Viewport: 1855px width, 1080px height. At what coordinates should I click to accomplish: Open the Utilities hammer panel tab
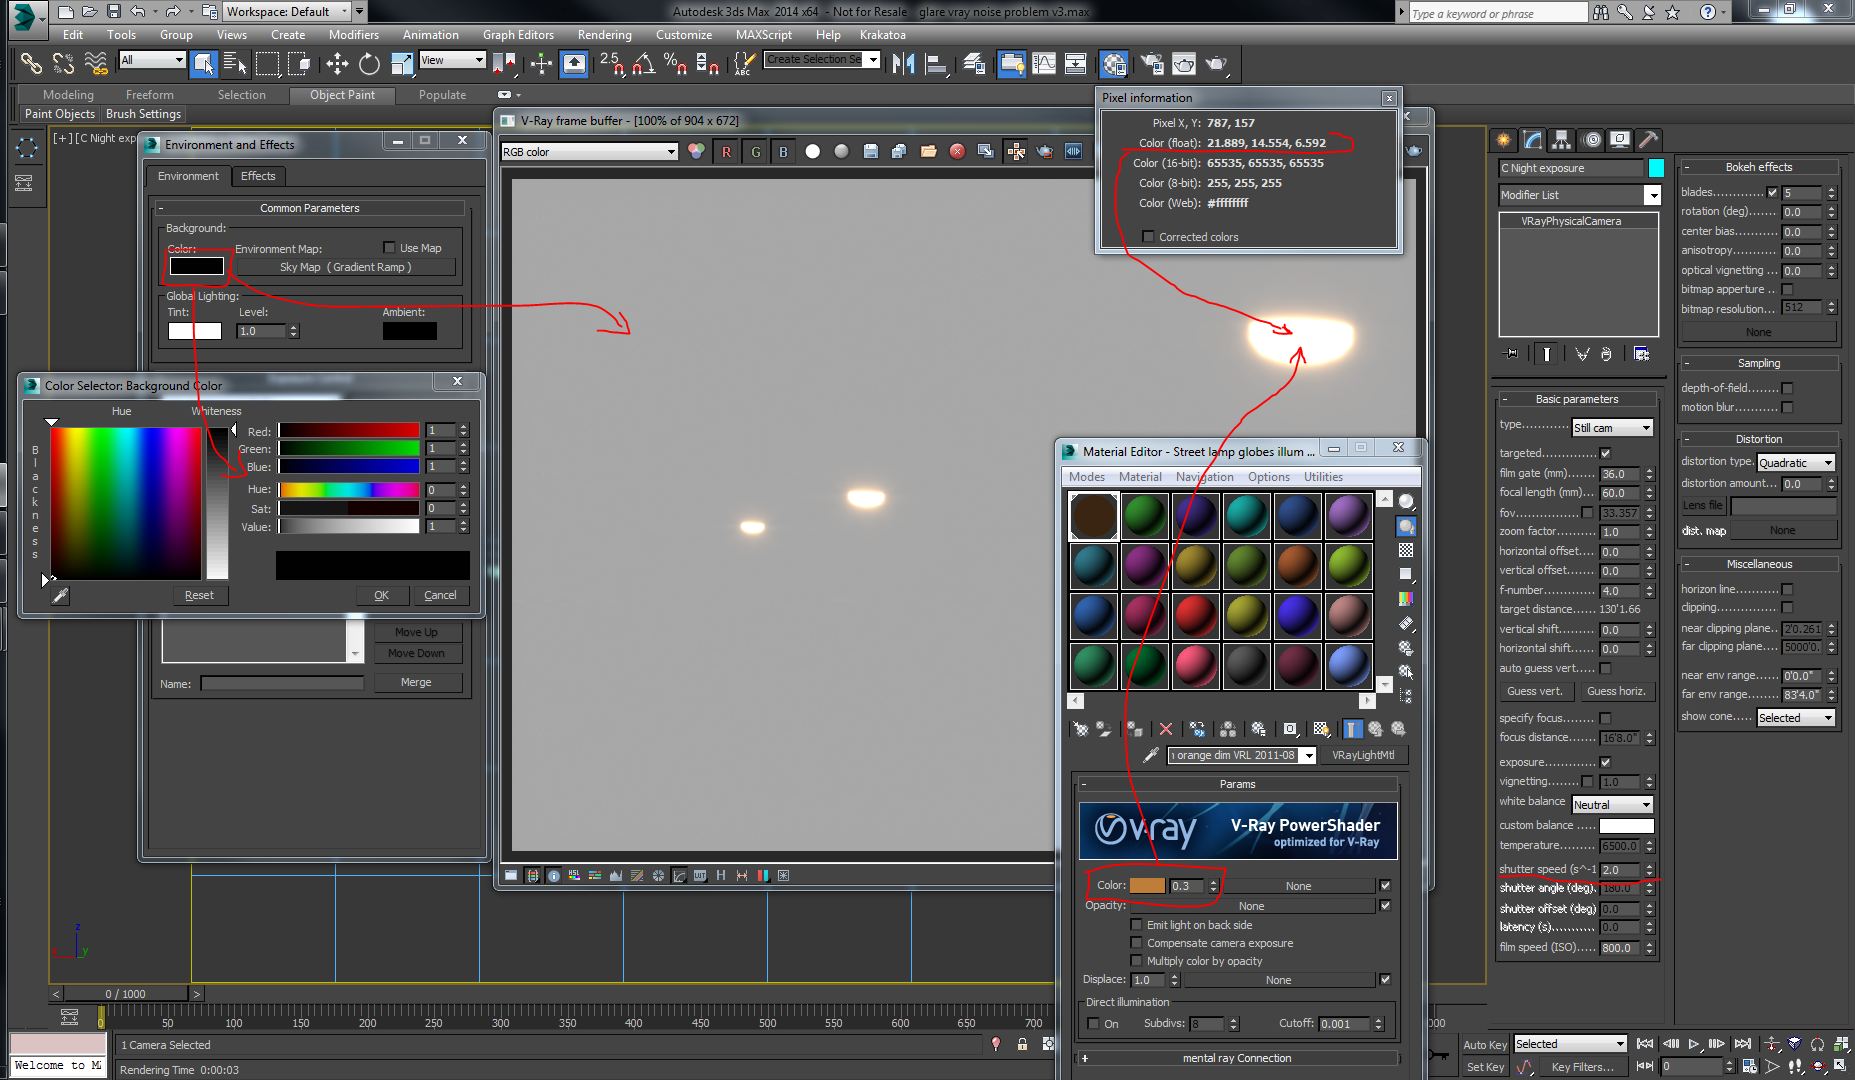coord(1649,140)
